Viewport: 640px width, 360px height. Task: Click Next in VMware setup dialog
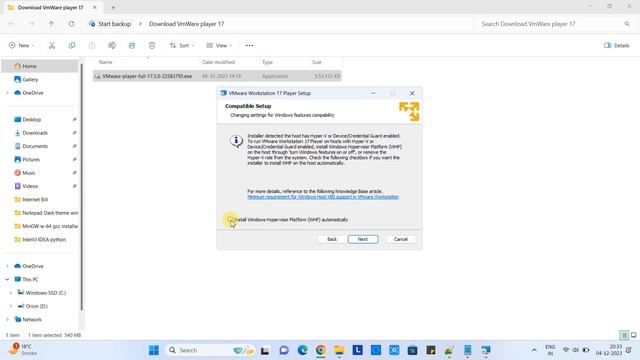(363, 239)
